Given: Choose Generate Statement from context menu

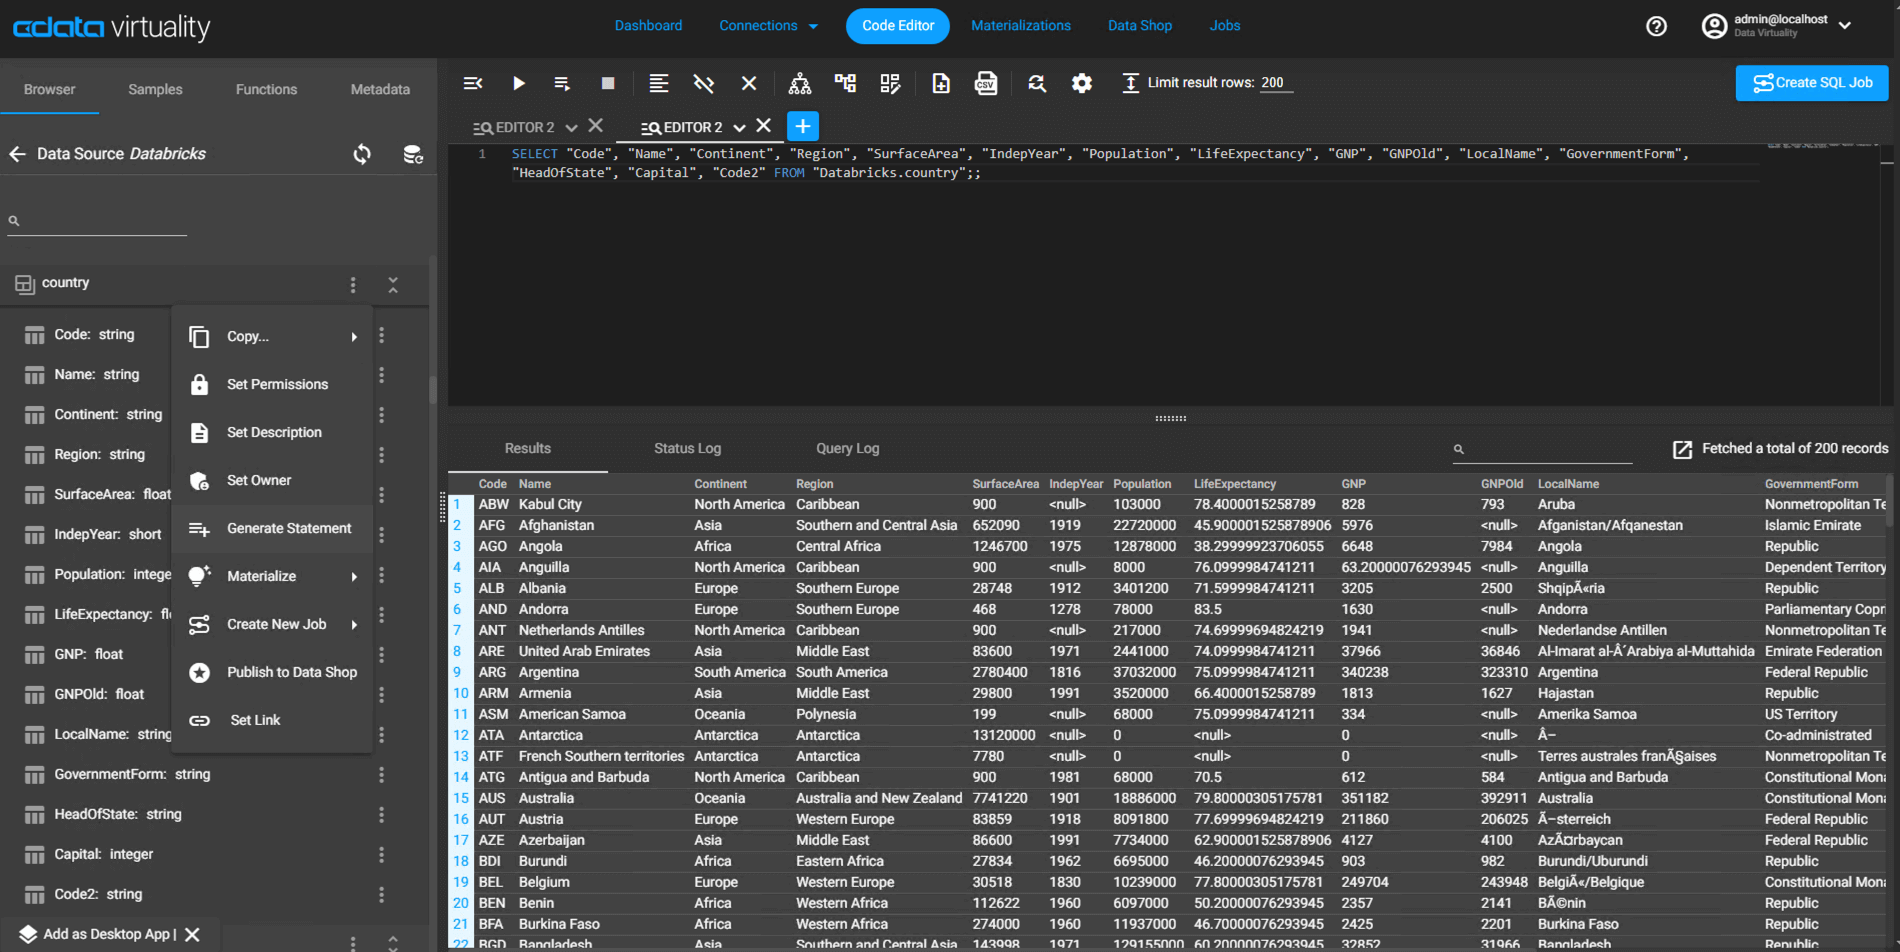Looking at the screenshot, I should pos(288,528).
